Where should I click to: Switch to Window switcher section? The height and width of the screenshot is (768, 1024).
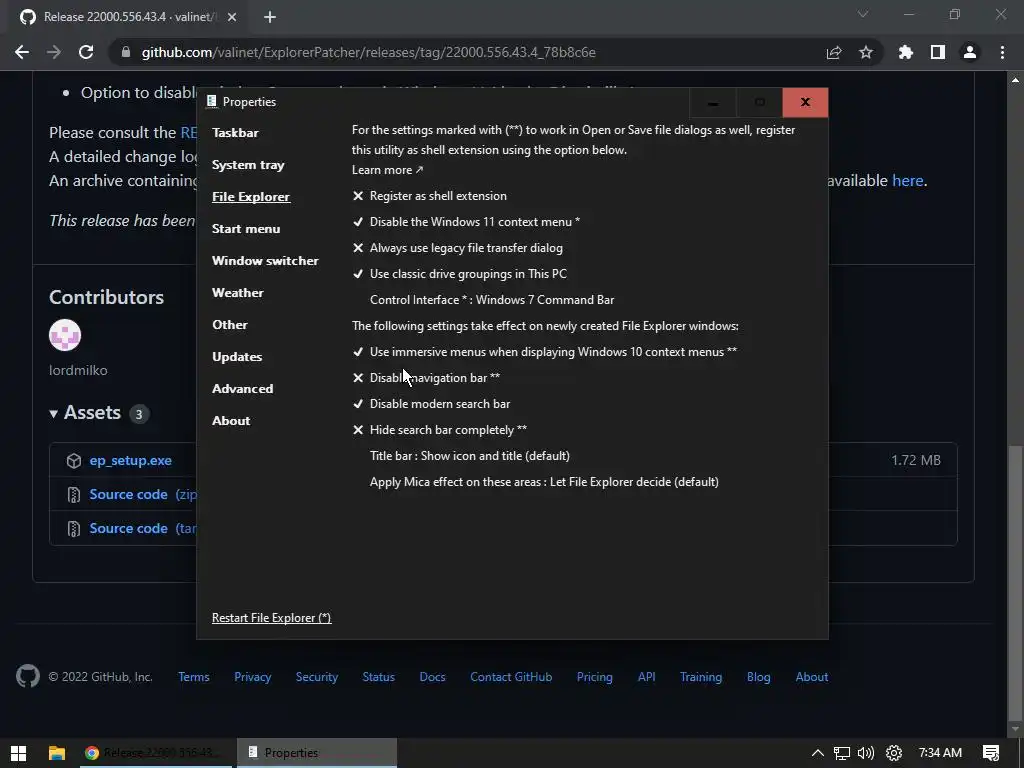point(265,261)
